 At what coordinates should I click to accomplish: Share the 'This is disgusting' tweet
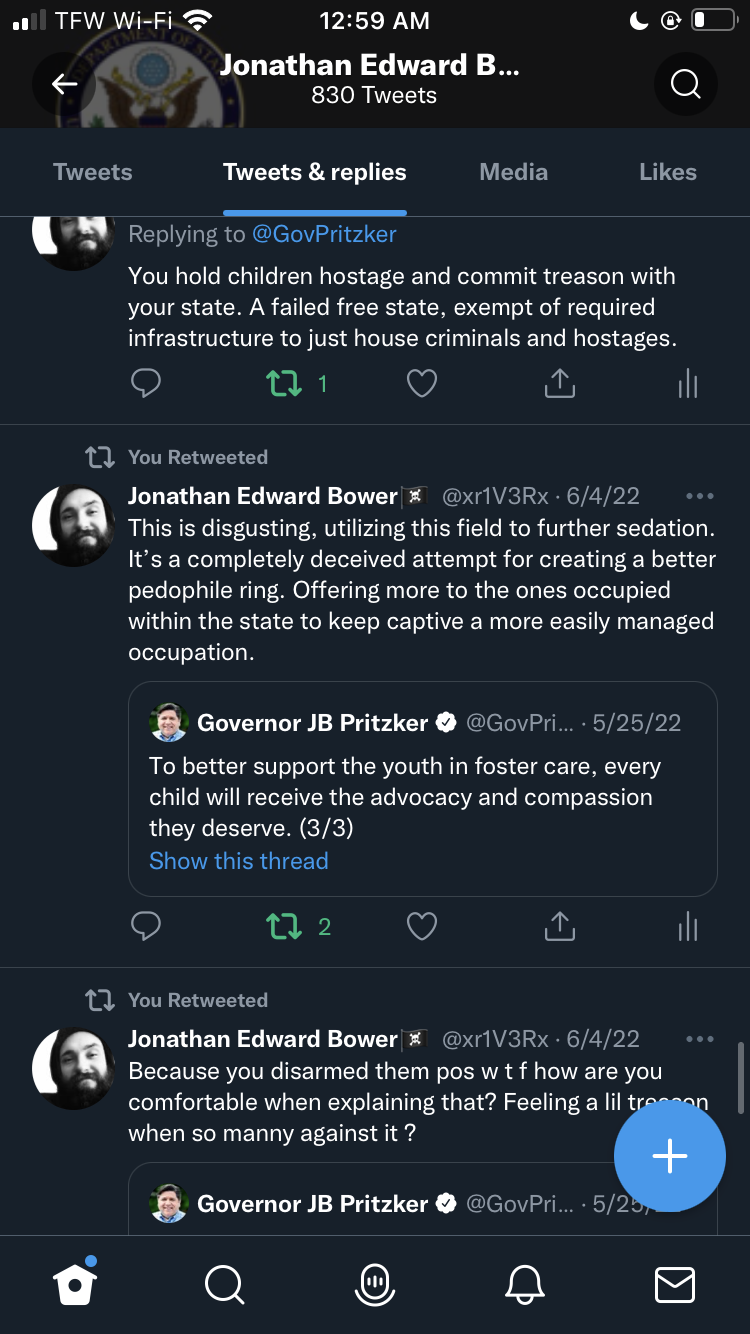point(560,928)
